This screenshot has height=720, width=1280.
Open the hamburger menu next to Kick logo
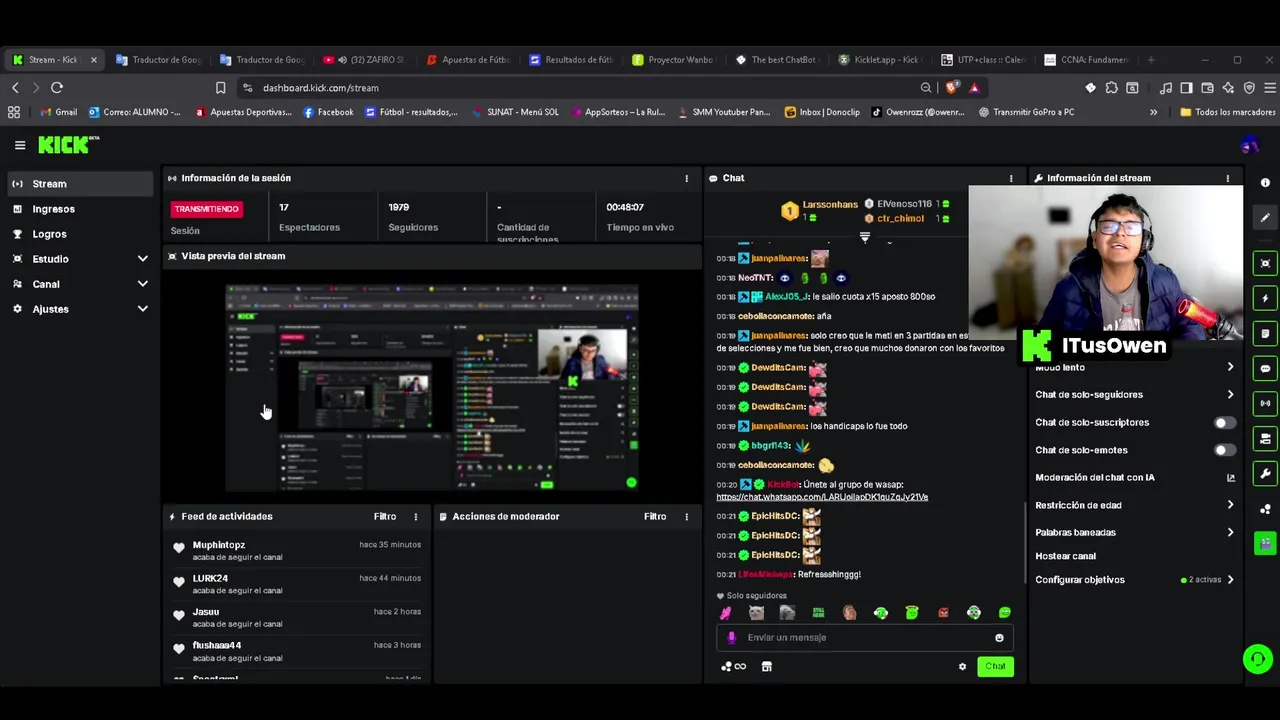tap(20, 145)
